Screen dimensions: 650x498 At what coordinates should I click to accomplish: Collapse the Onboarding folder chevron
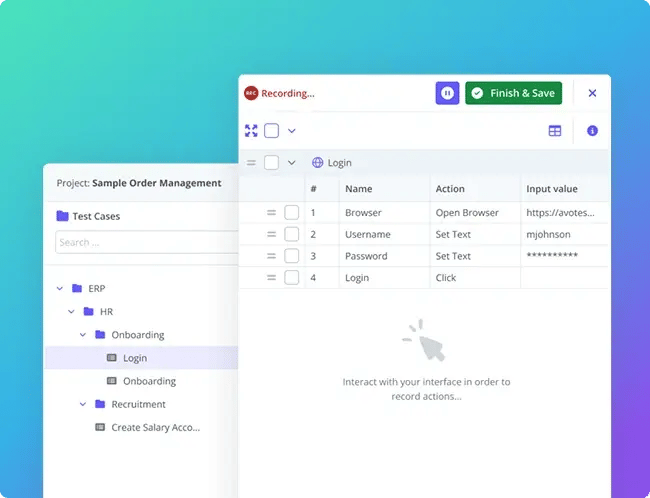pyautogui.click(x=83, y=335)
